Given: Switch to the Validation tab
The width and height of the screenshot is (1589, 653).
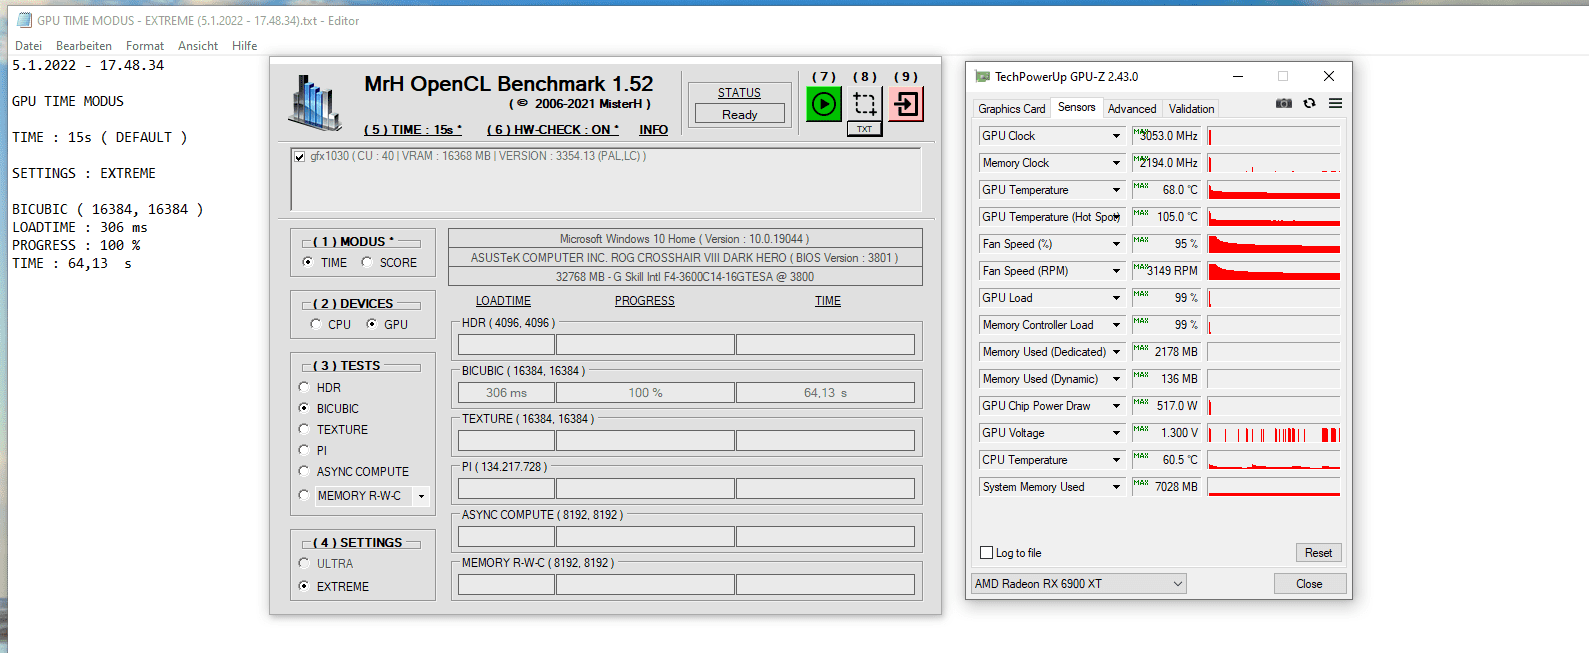Looking at the screenshot, I should (x=1192, y=109).
